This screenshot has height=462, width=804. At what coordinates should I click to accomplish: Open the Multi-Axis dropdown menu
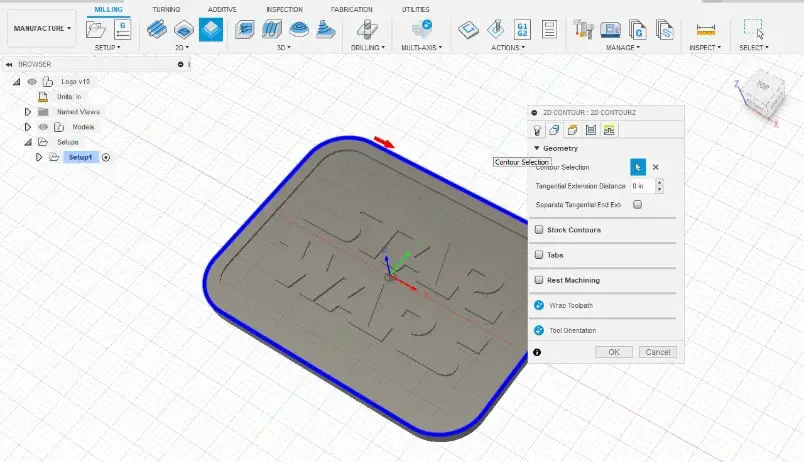421,47
